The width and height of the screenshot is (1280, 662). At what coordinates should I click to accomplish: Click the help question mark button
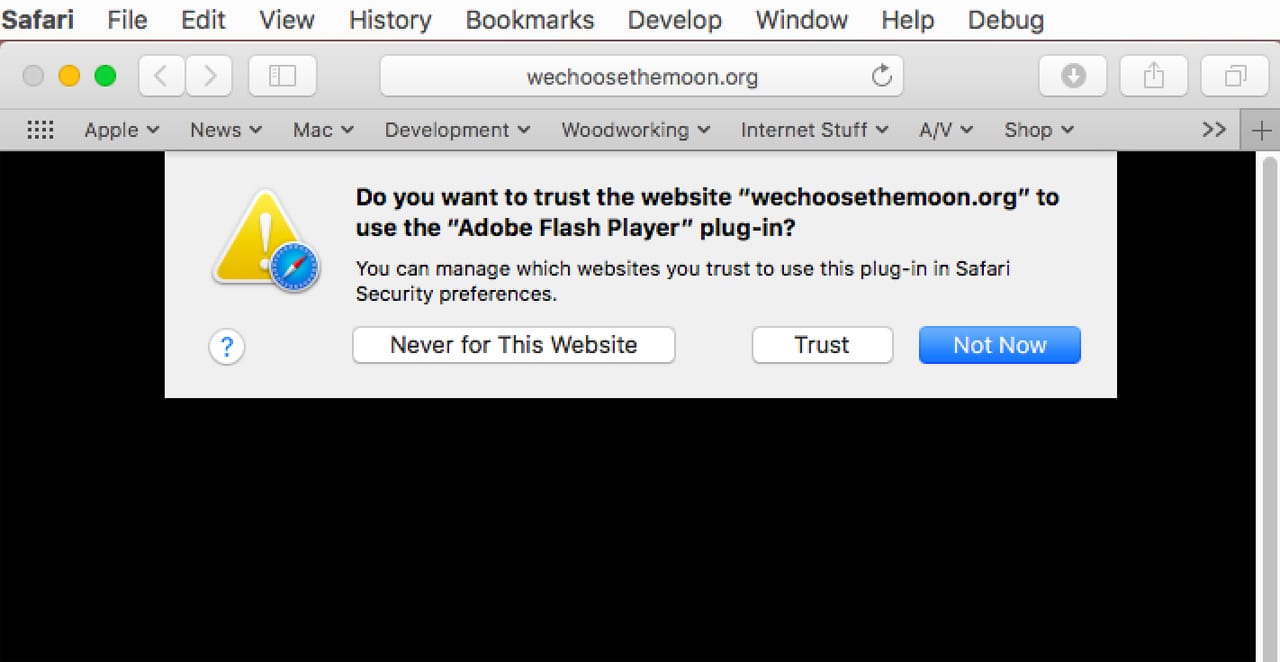pos(227,347)
